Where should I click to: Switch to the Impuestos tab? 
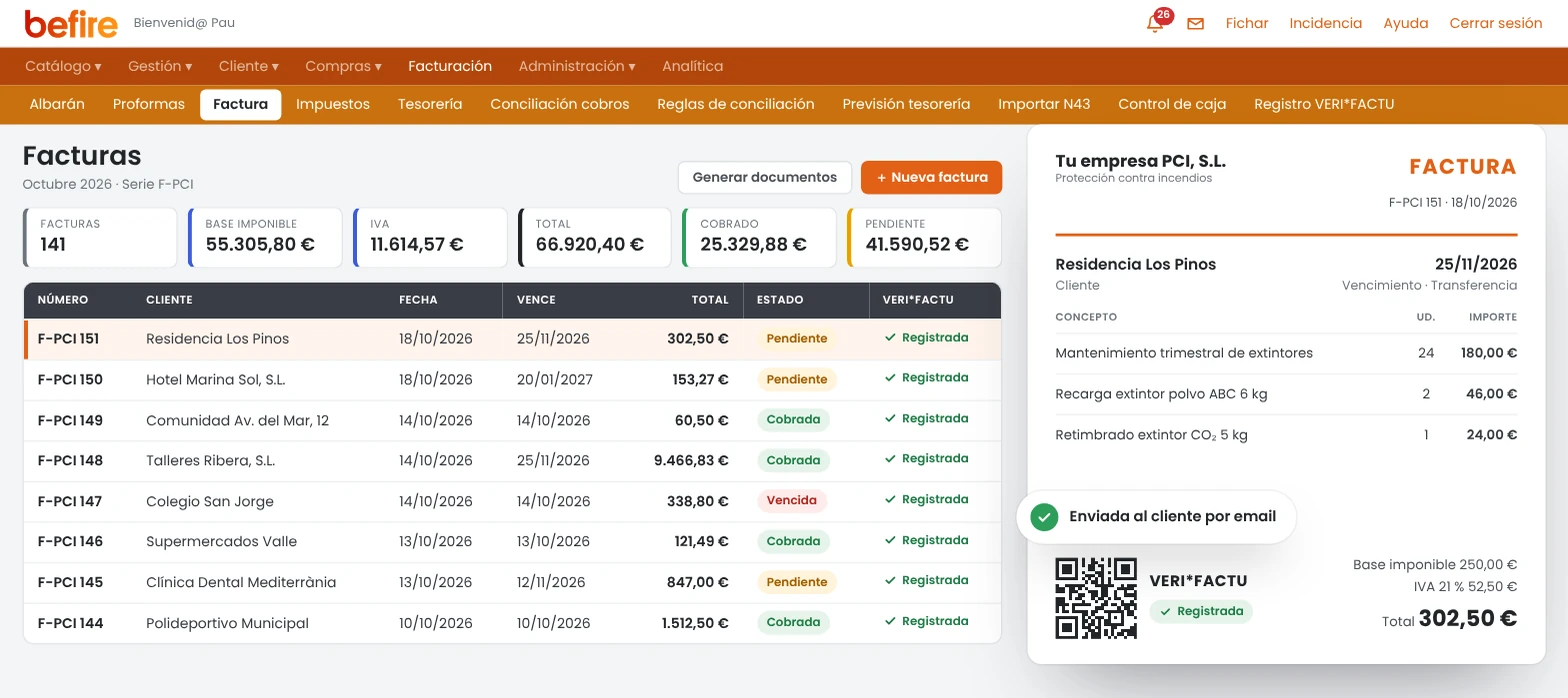click(333, 104)
